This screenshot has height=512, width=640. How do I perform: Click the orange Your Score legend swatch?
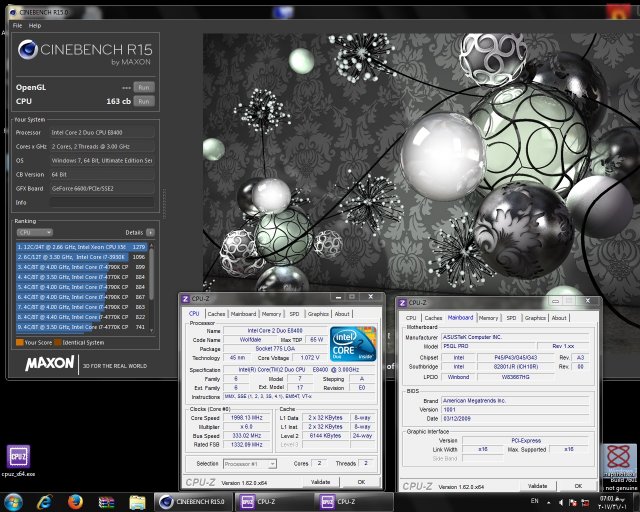coord(18,342)
